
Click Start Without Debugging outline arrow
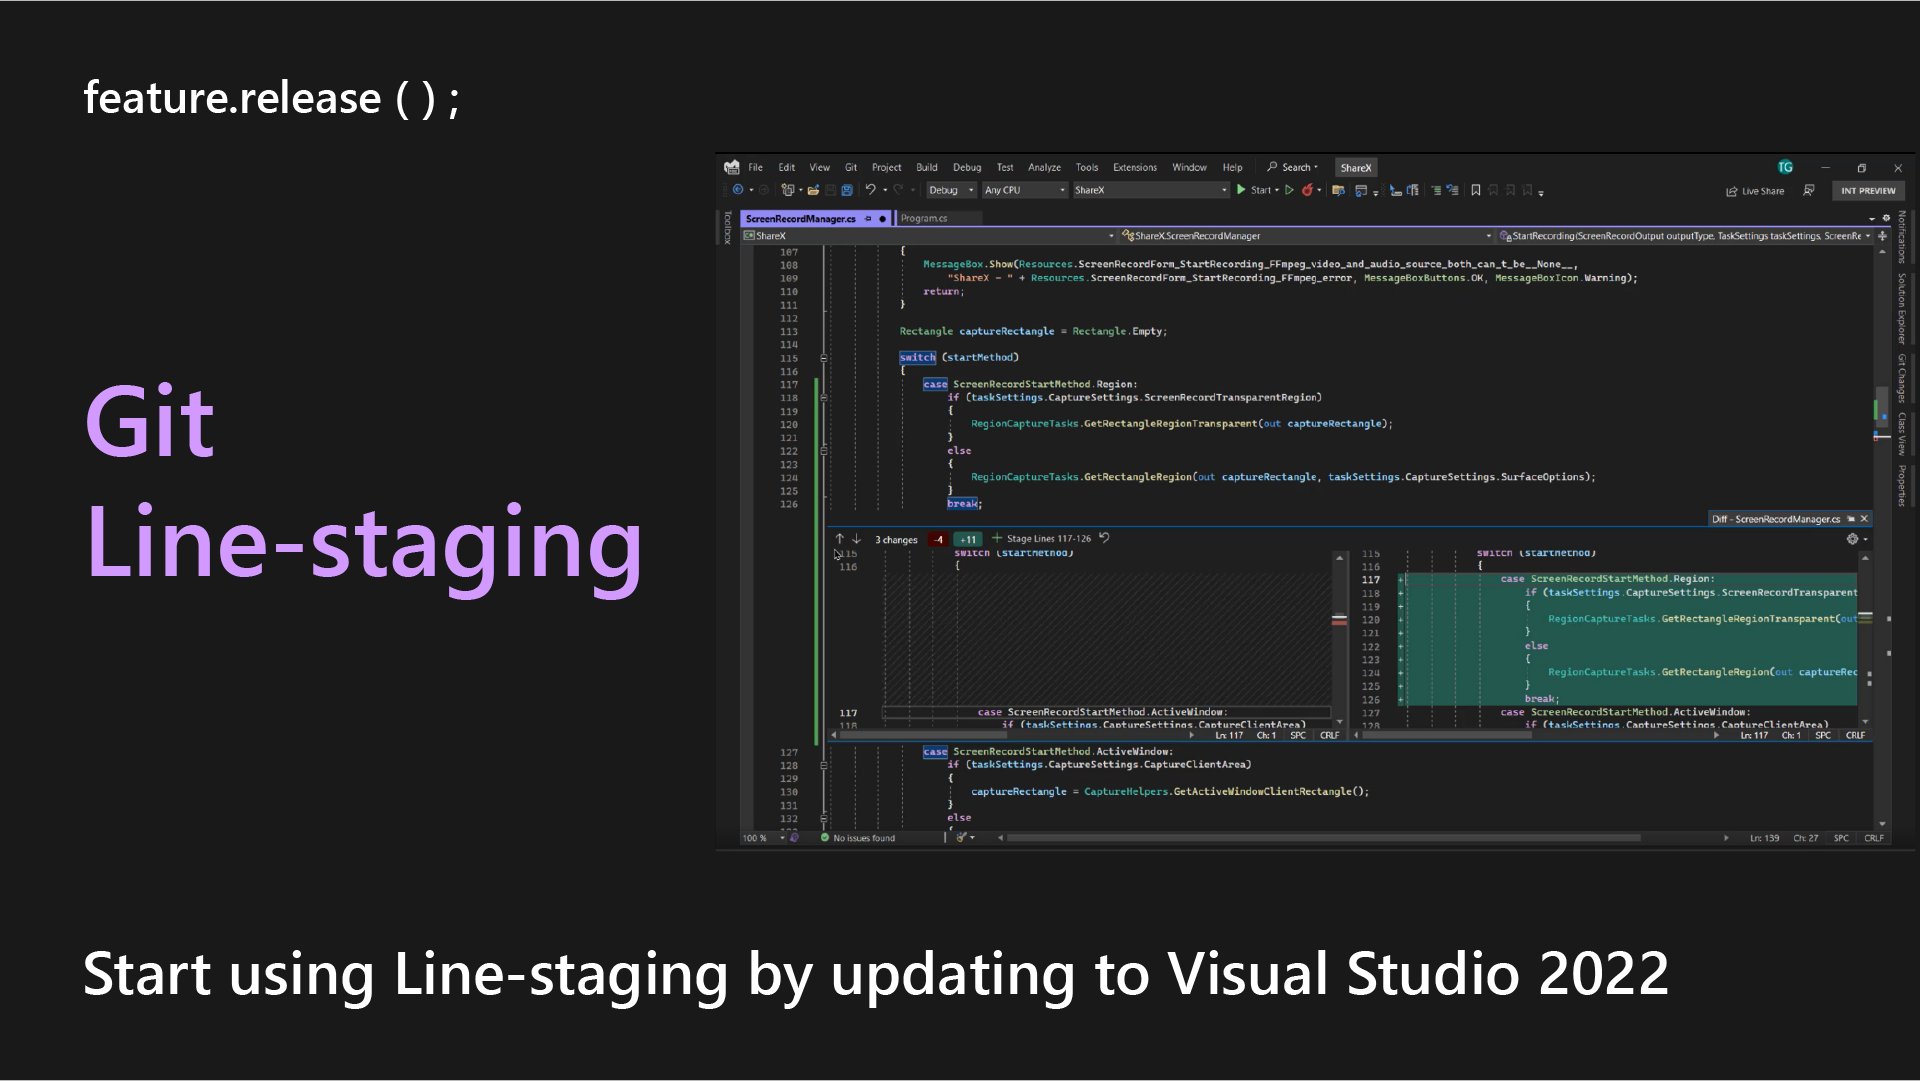click(x=1290, y=190)
